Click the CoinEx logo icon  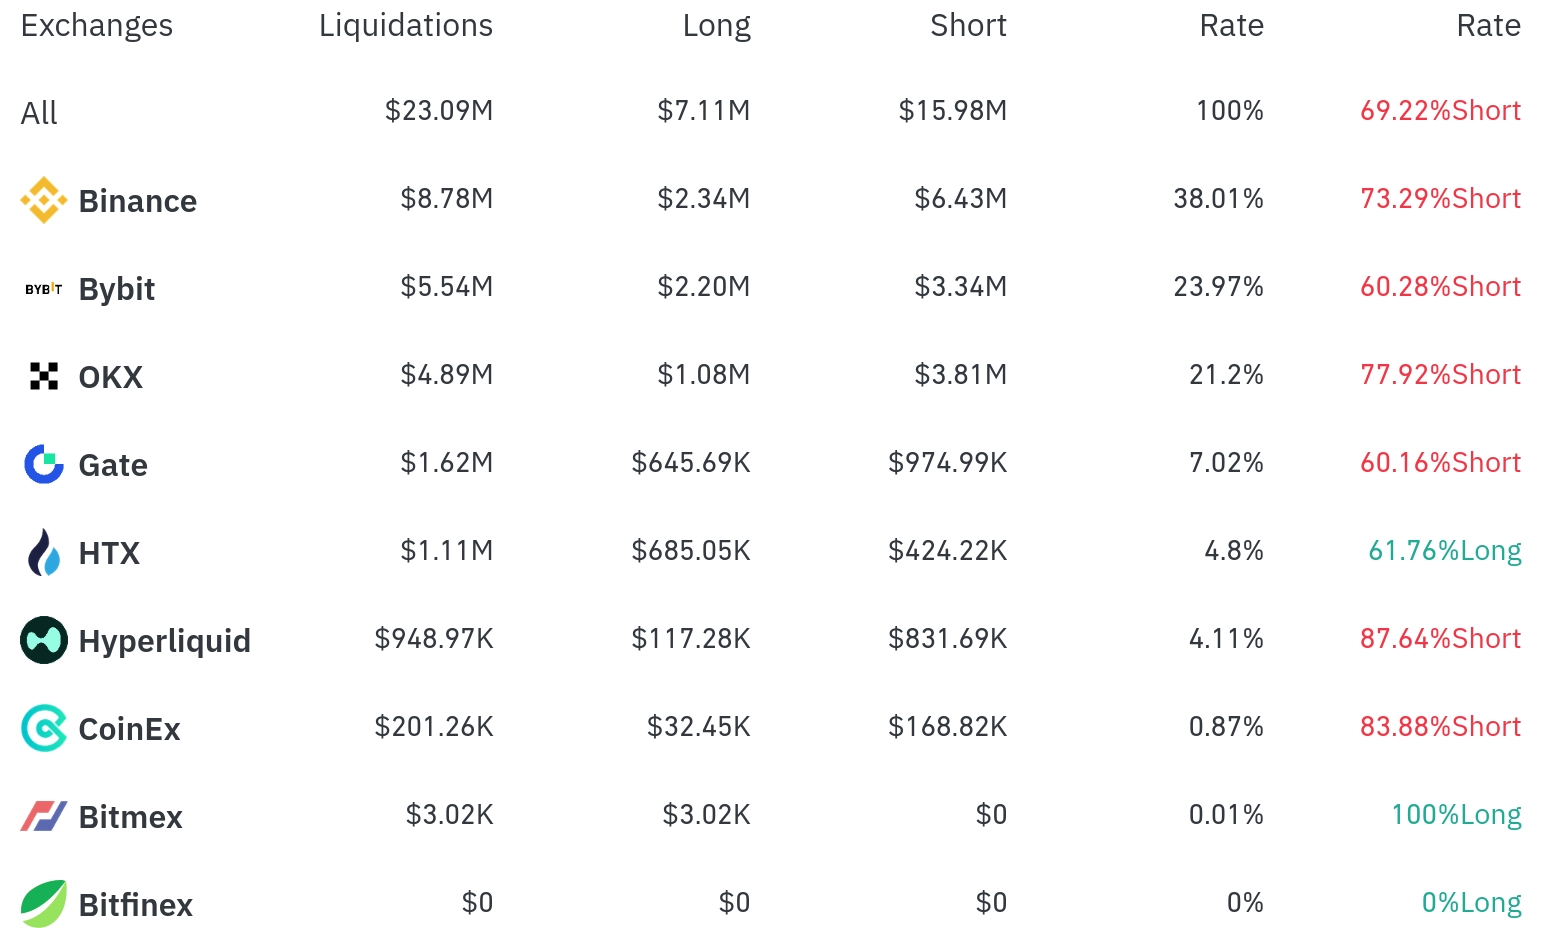44,728
